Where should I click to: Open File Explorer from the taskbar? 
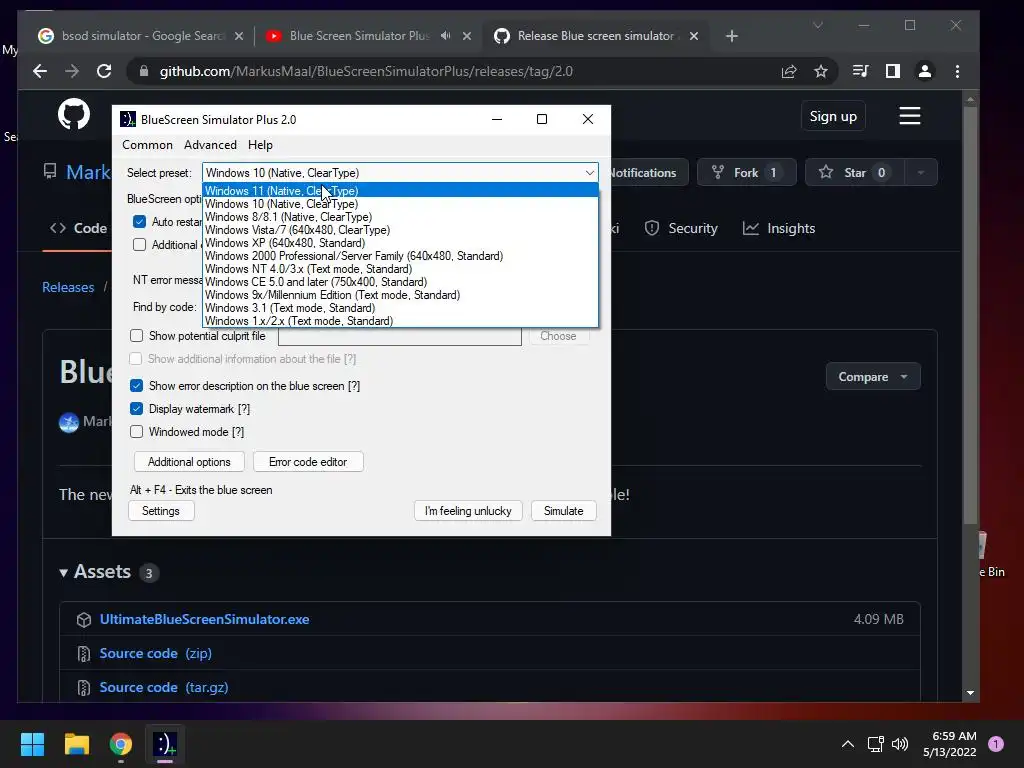76,744
